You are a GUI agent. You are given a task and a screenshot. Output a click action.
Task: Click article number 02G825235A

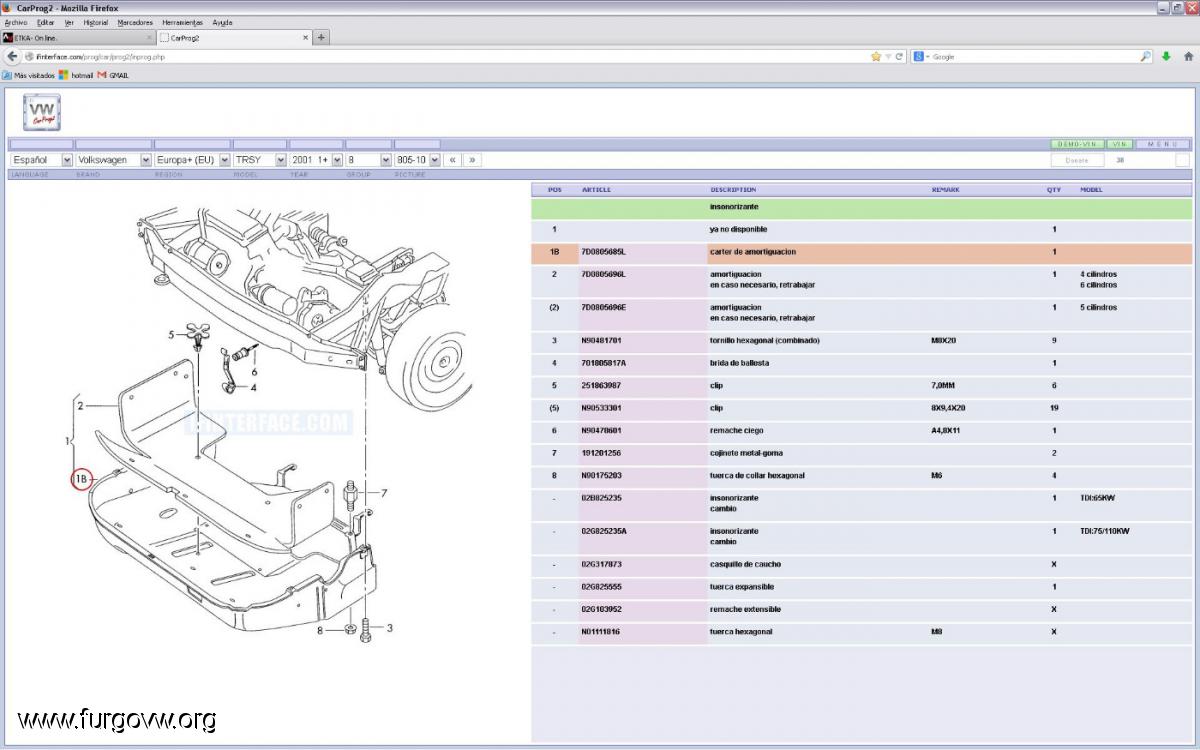(603, 531)
